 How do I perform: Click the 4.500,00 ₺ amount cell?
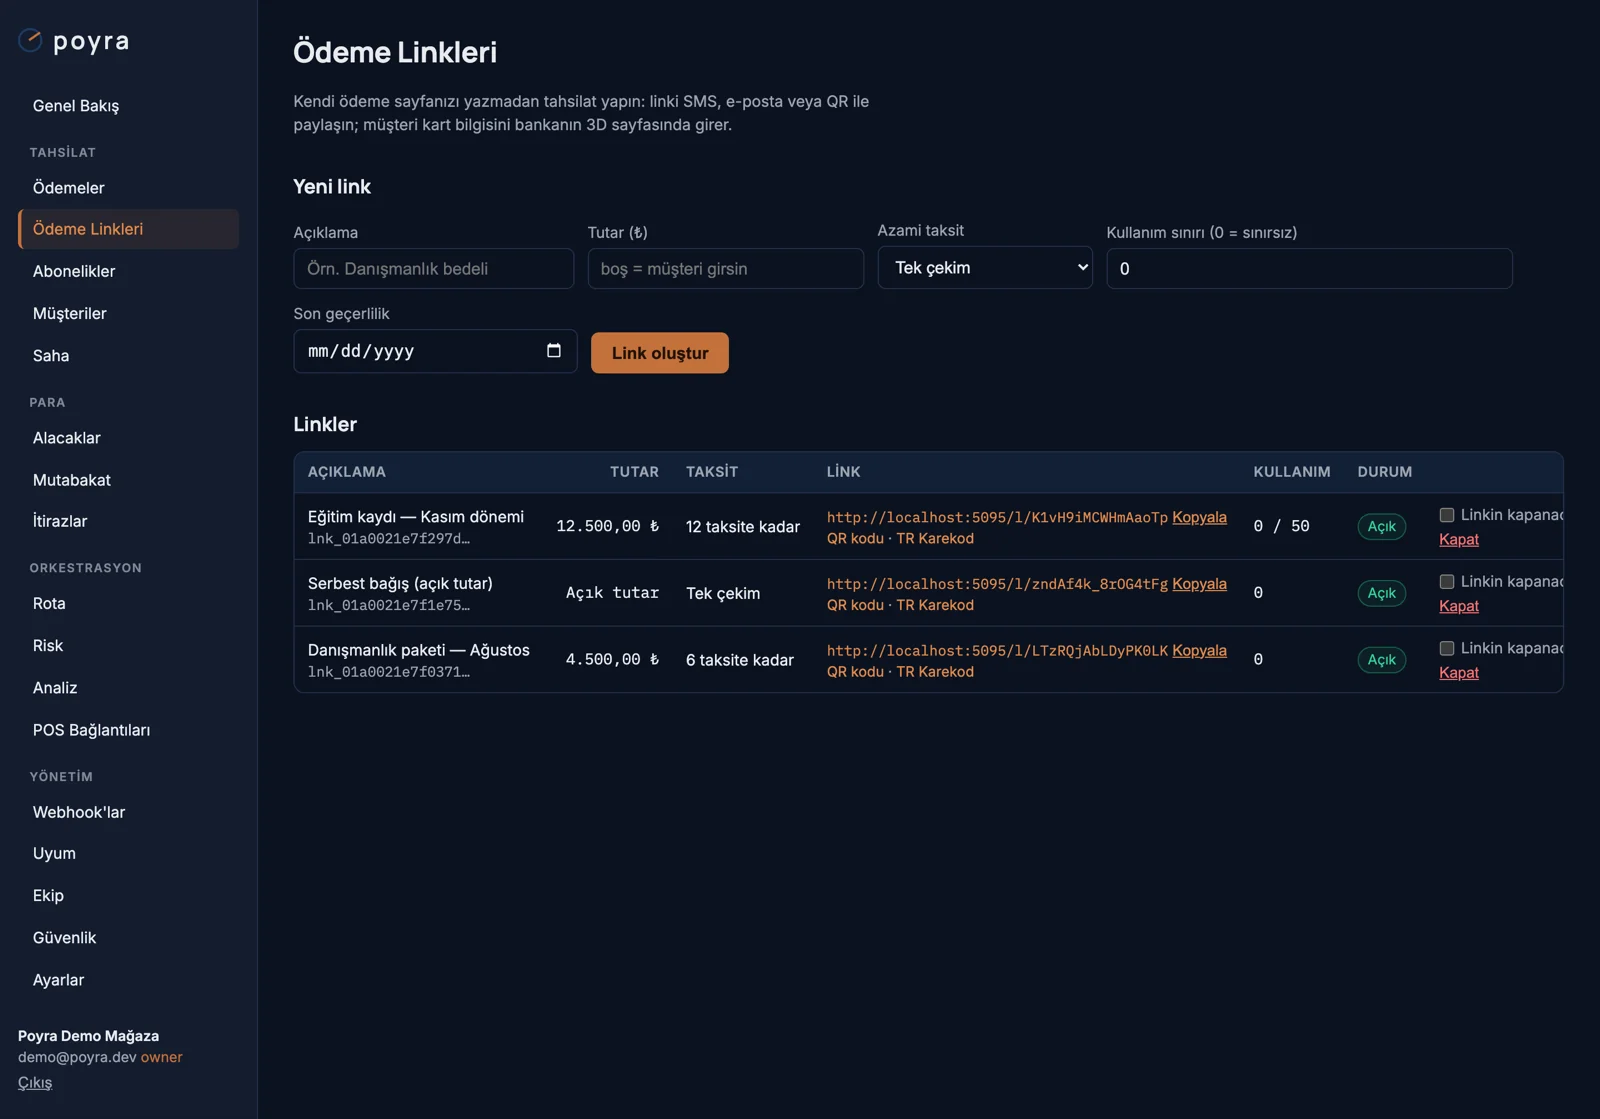click(x=612, y=659)
